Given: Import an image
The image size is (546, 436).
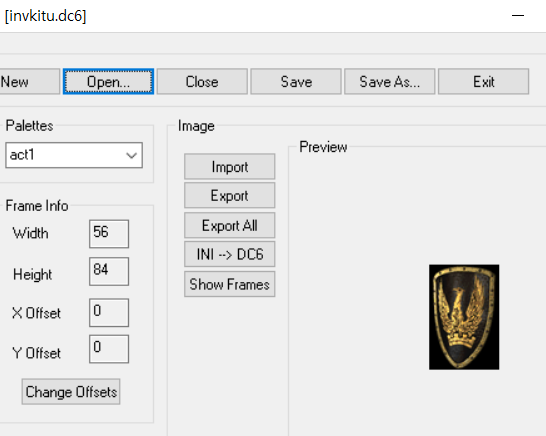Looking at the screenshot, I should pos(229,166).
